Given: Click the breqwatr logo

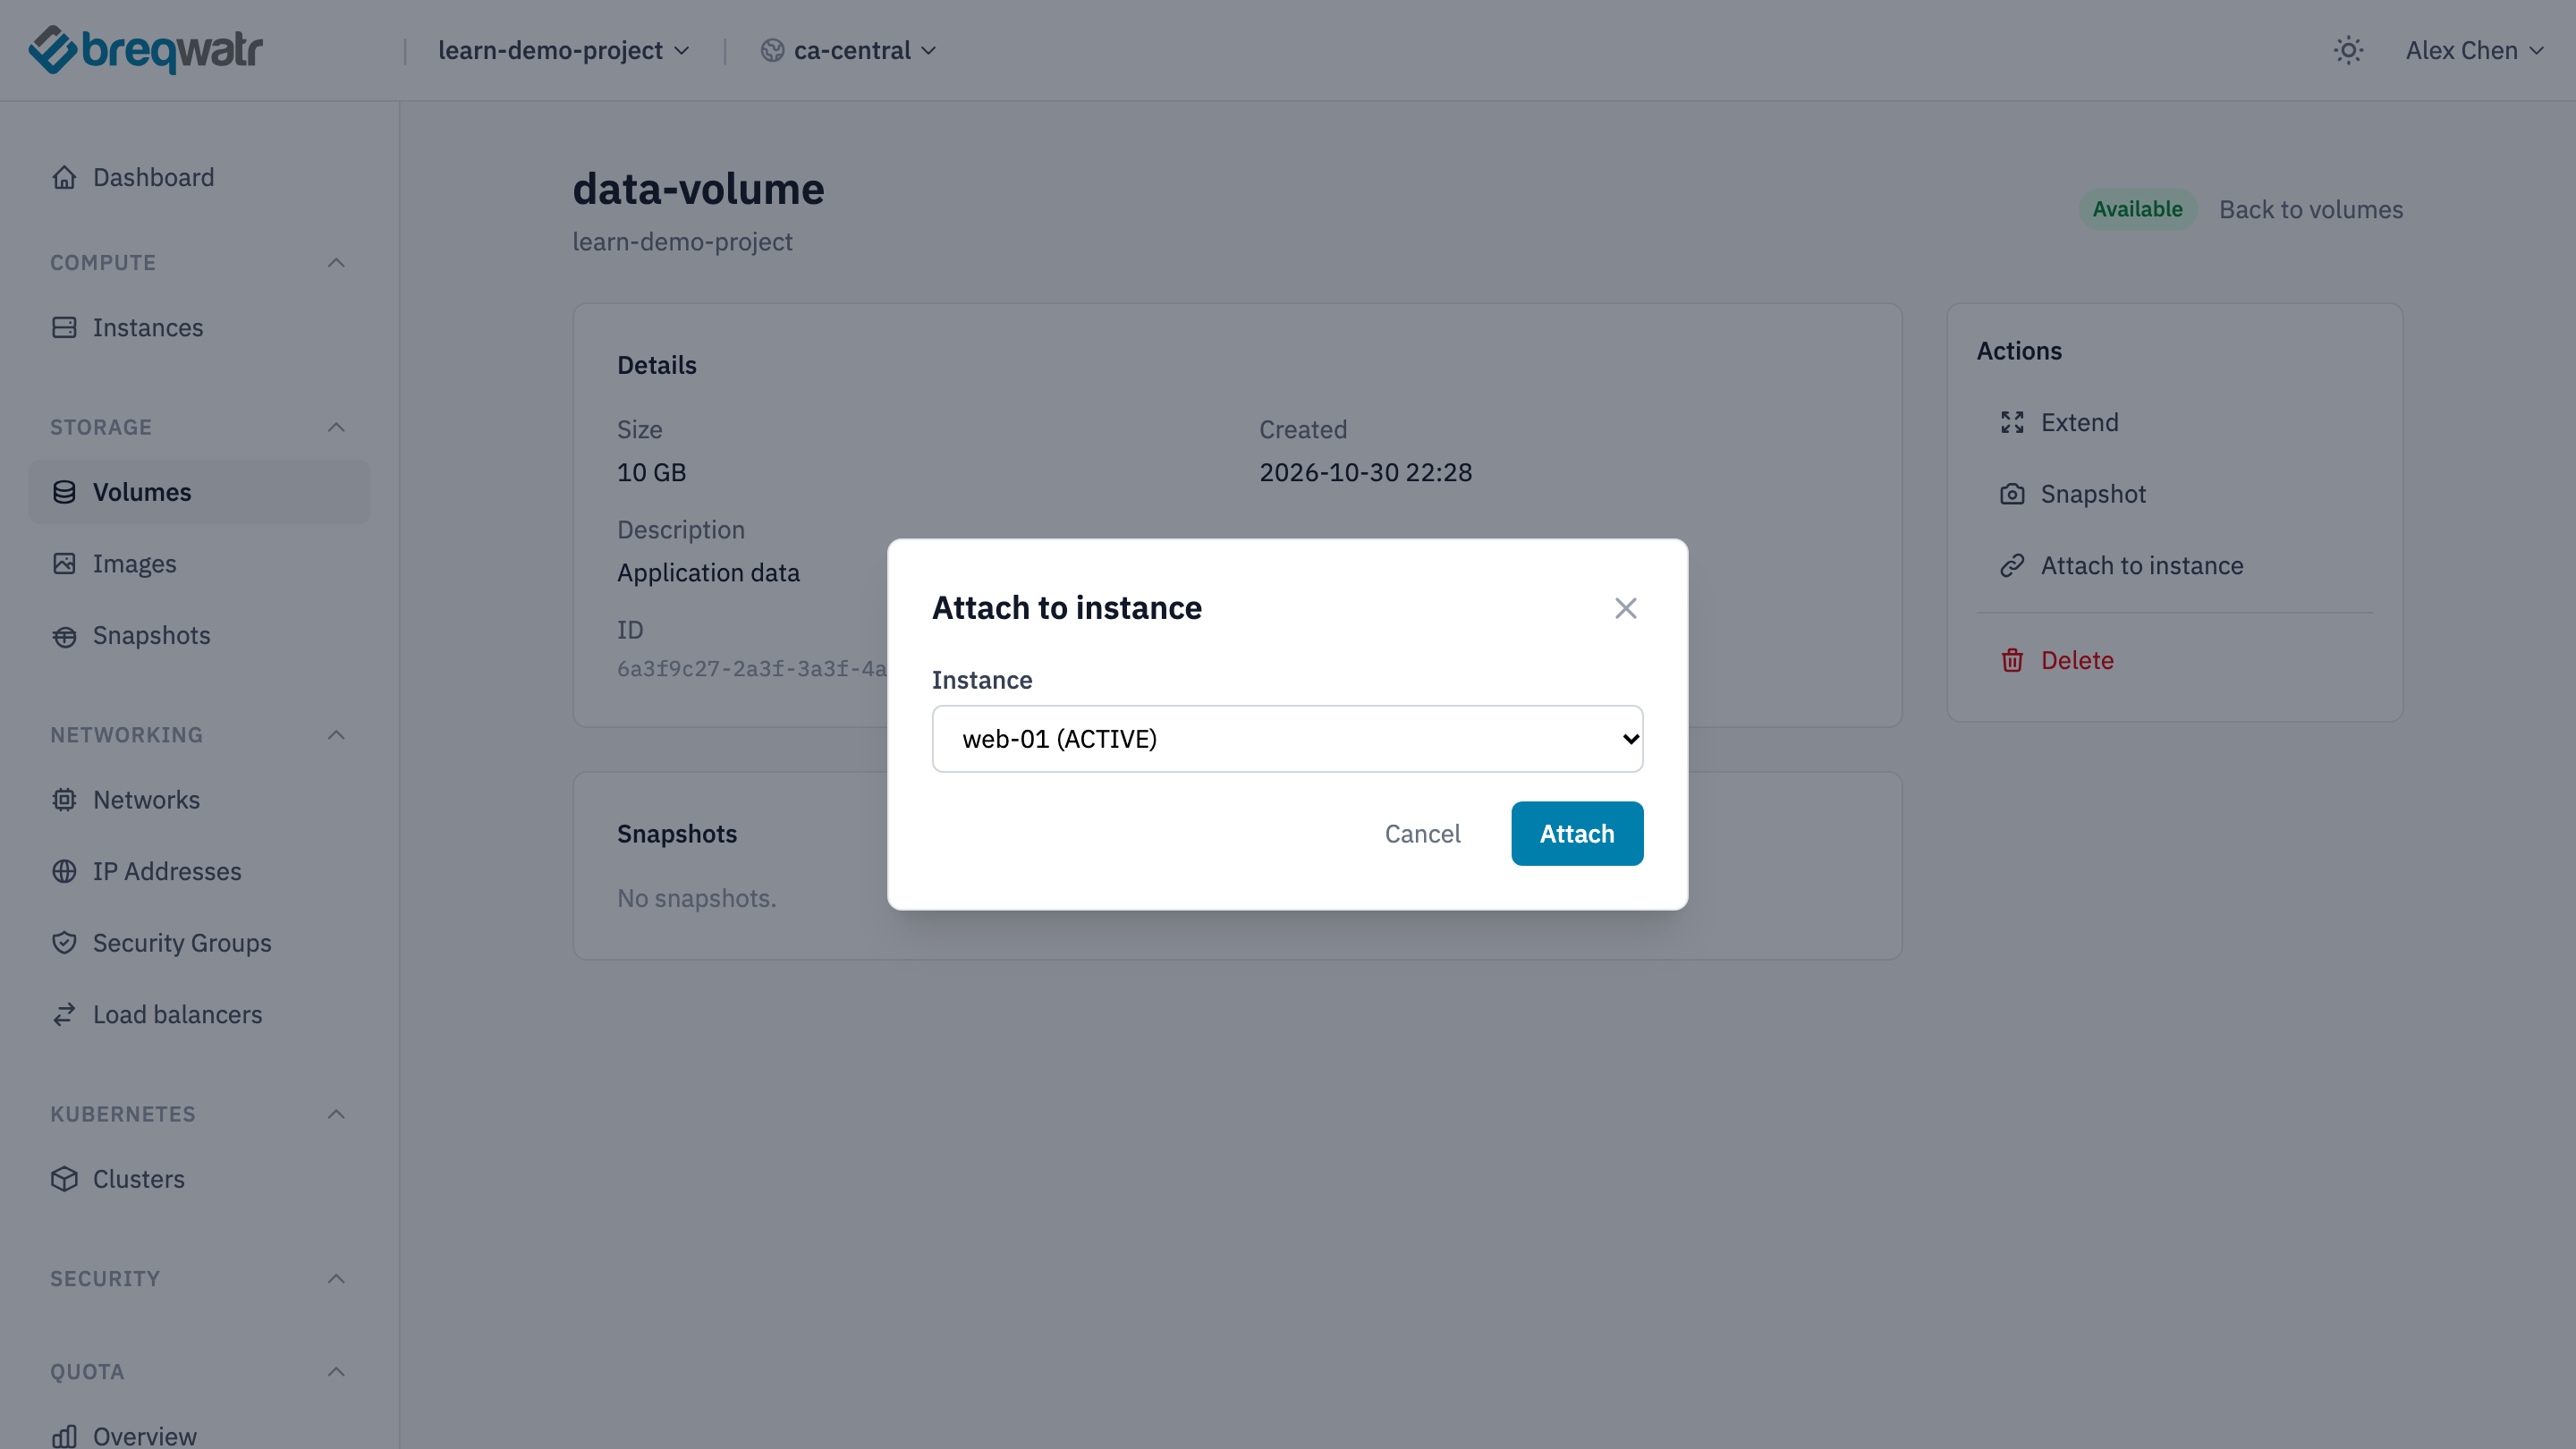Looking at the screenshot, I should (x=146, y=50).
